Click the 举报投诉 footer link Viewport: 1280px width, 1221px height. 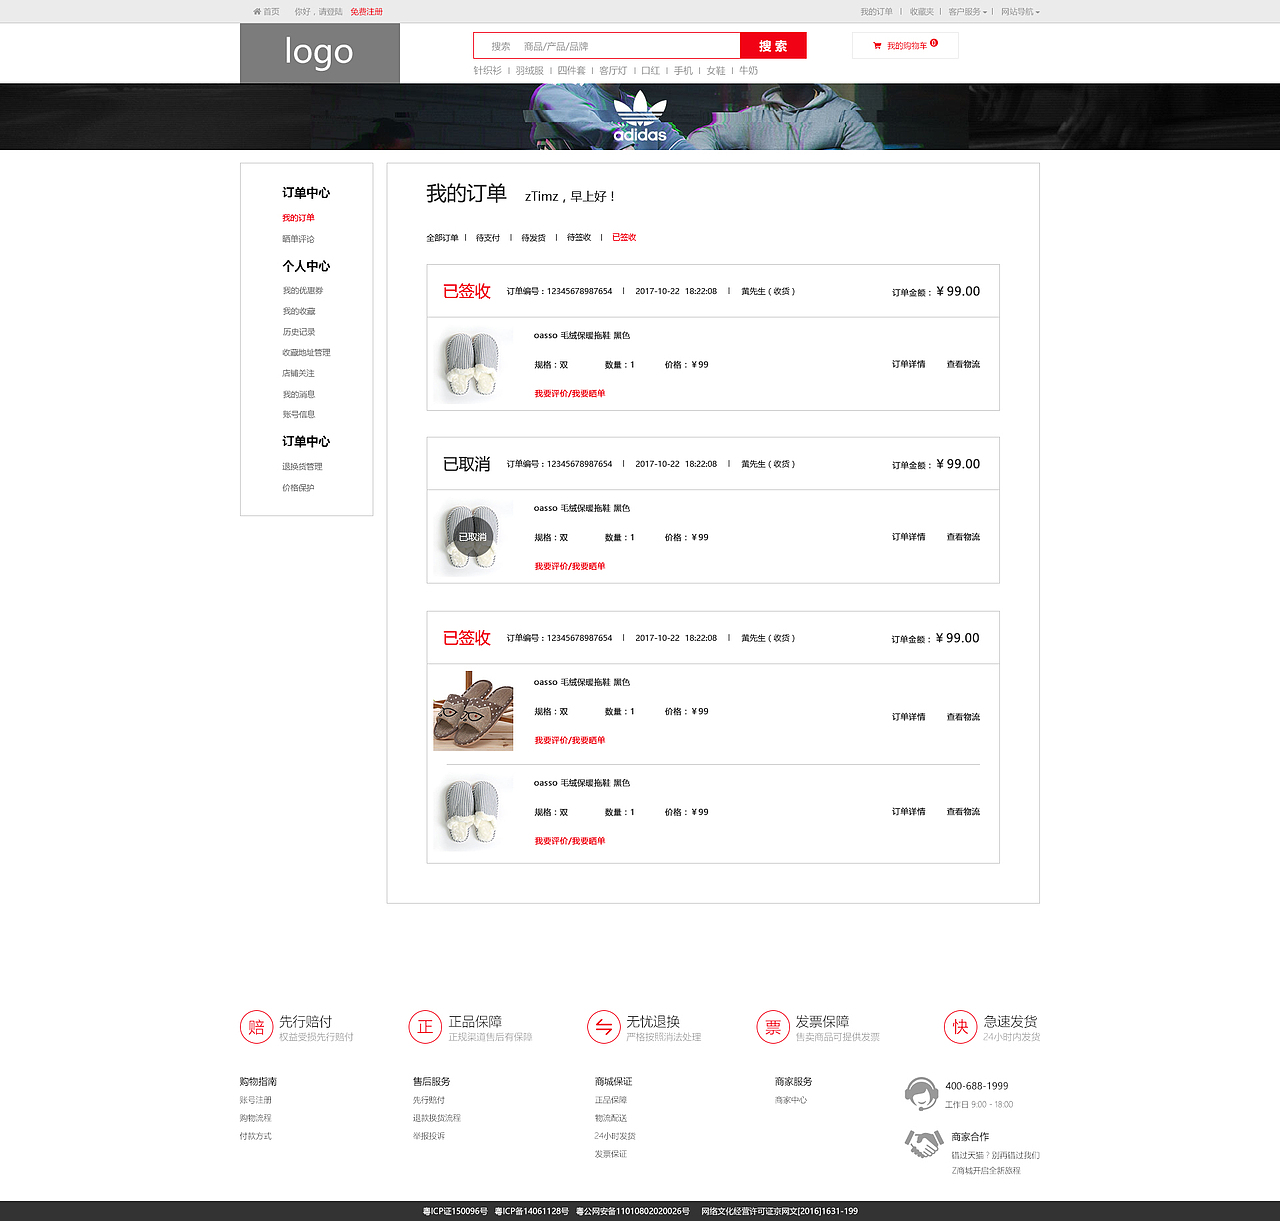coord(429,1136)
